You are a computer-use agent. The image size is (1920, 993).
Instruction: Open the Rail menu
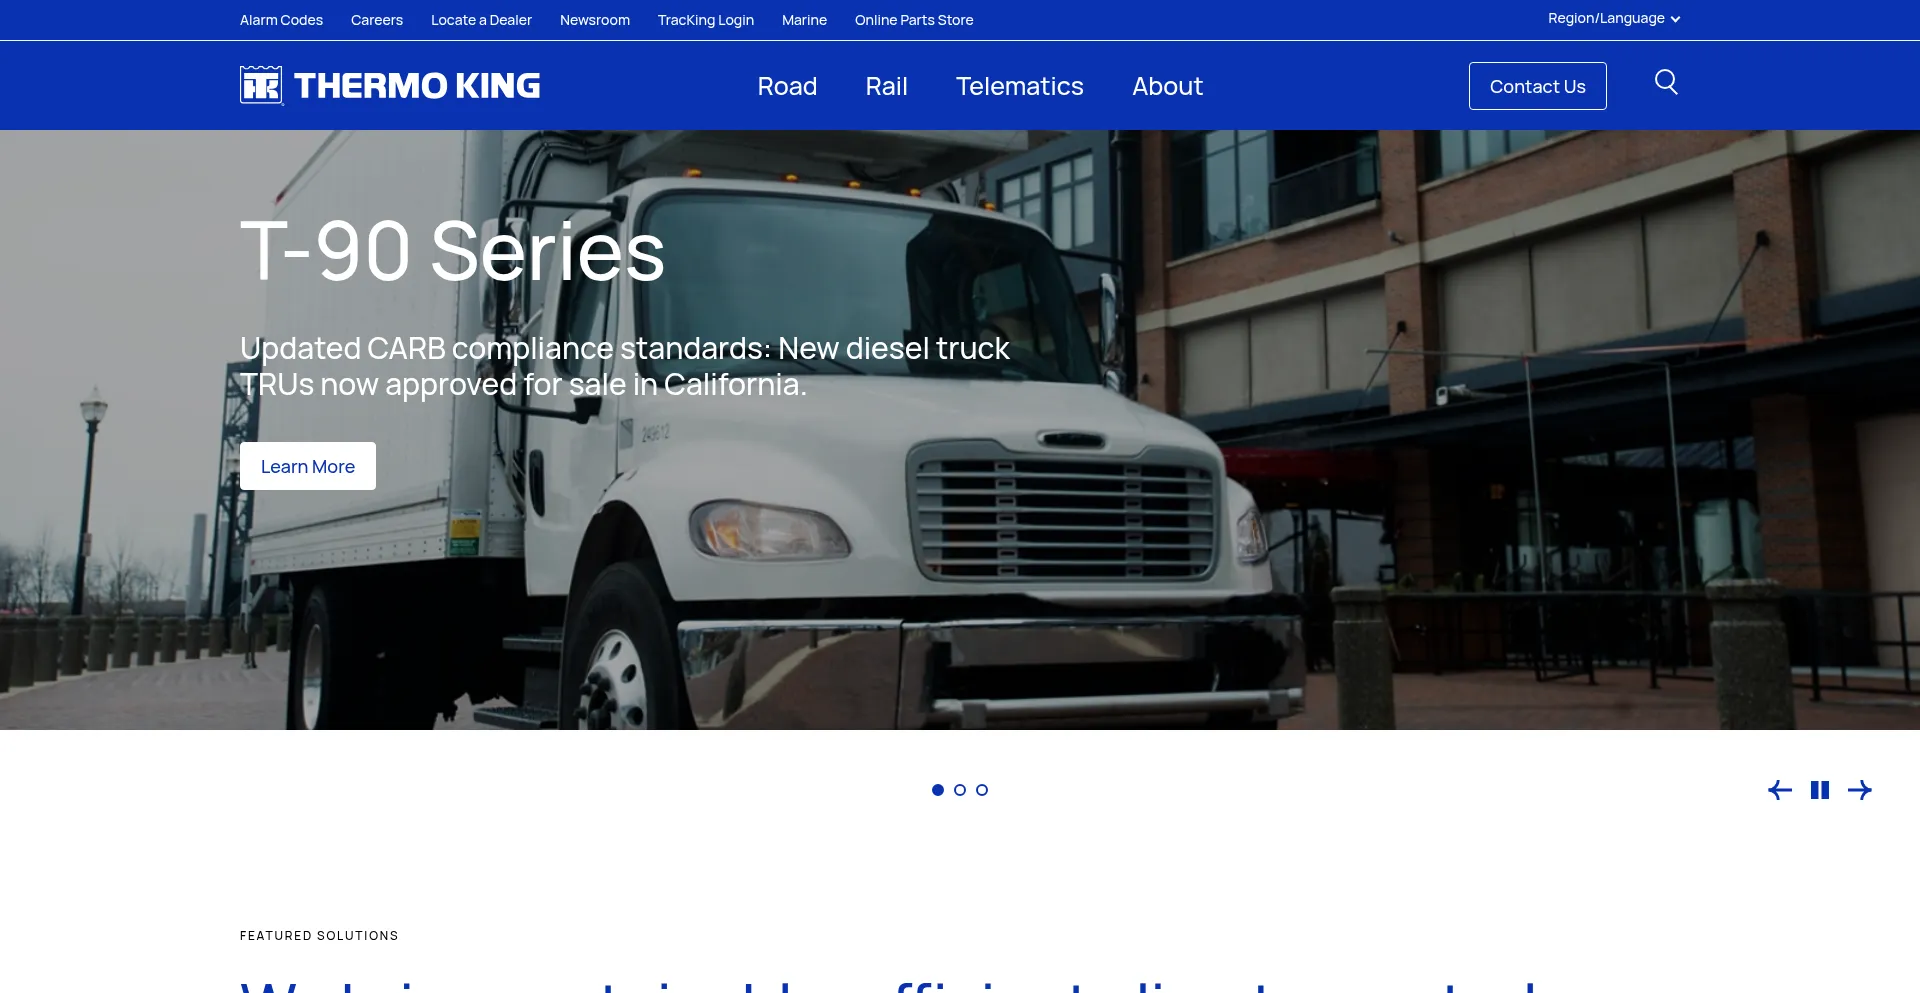pyautogui.click(x=886, y=86)
